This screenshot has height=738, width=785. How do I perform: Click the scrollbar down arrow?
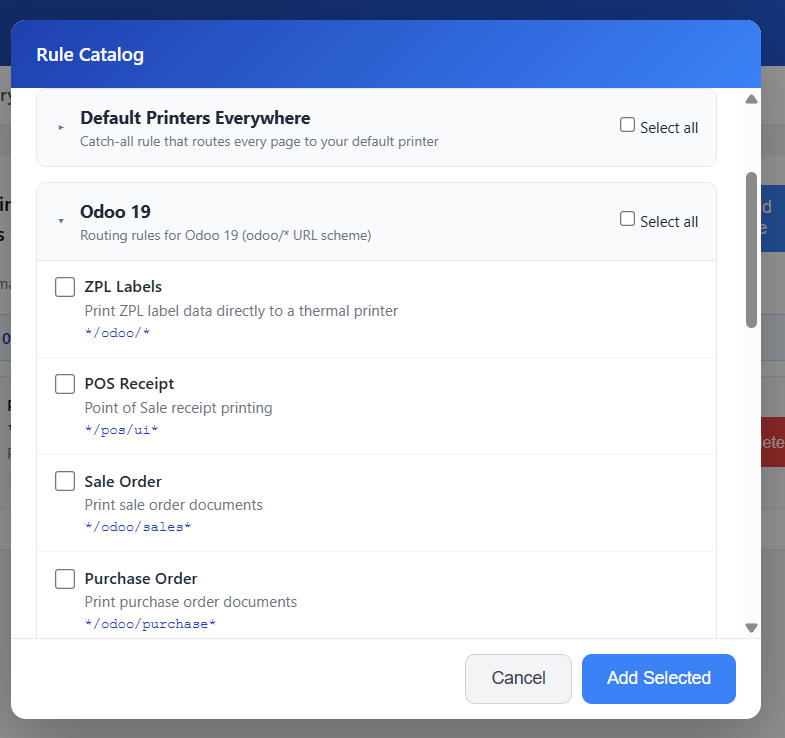[x=751, y=627]
